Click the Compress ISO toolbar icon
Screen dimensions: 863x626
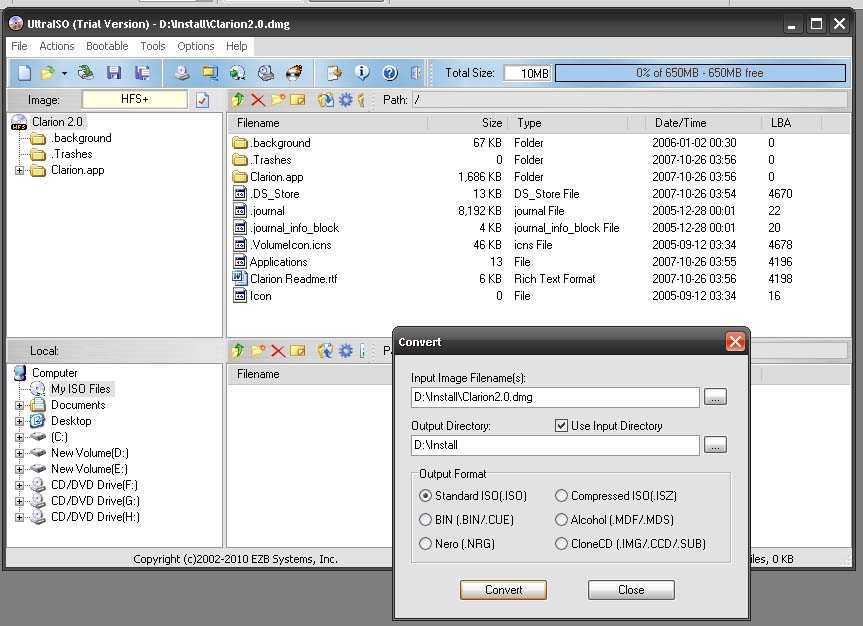pos(210,73)
